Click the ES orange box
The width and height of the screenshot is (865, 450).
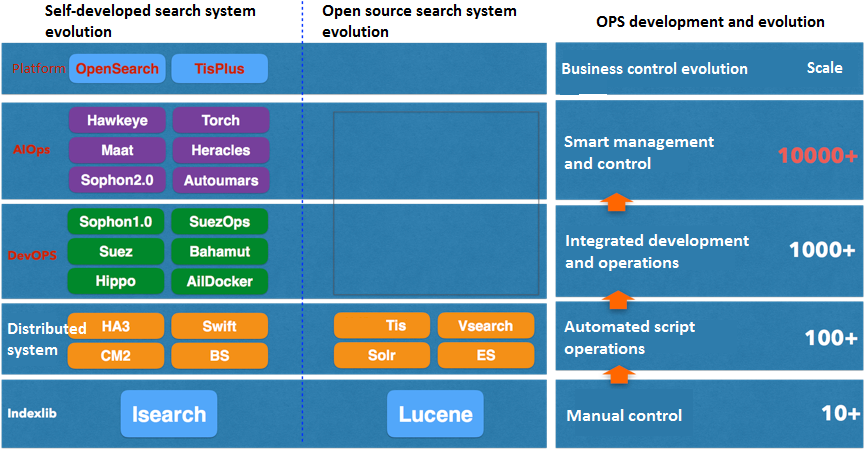click(x=486, y=355)
